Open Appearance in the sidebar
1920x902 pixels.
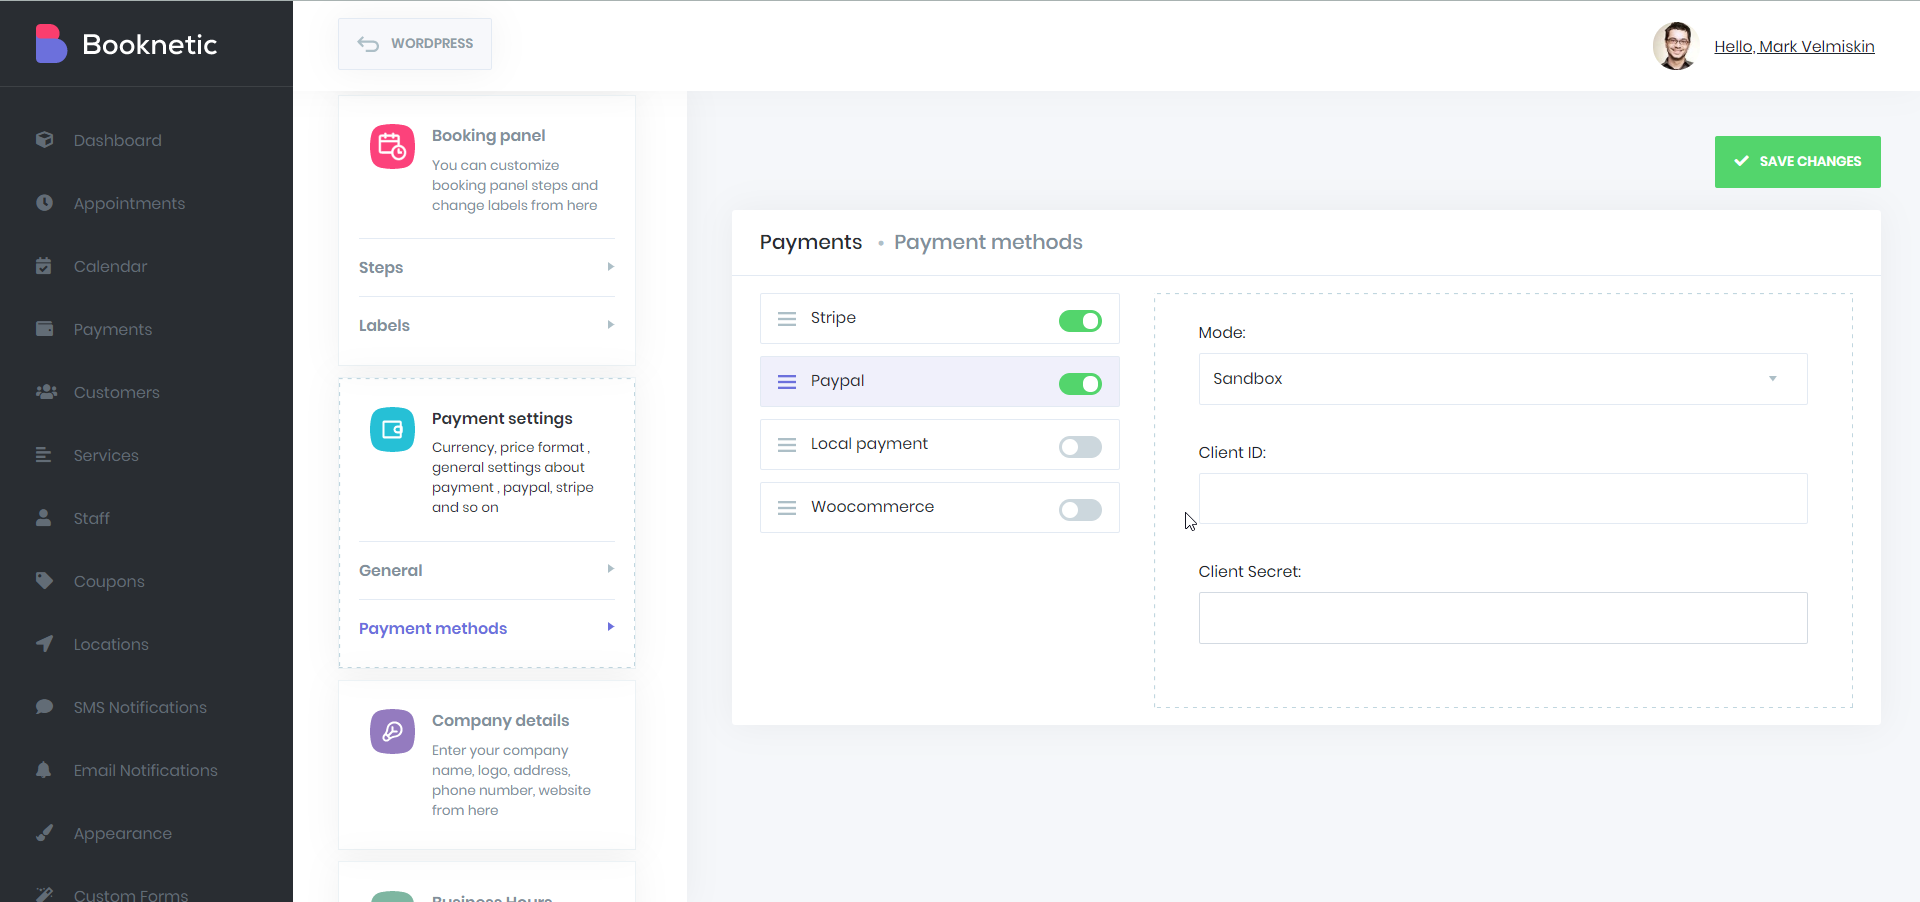point(122,833)
